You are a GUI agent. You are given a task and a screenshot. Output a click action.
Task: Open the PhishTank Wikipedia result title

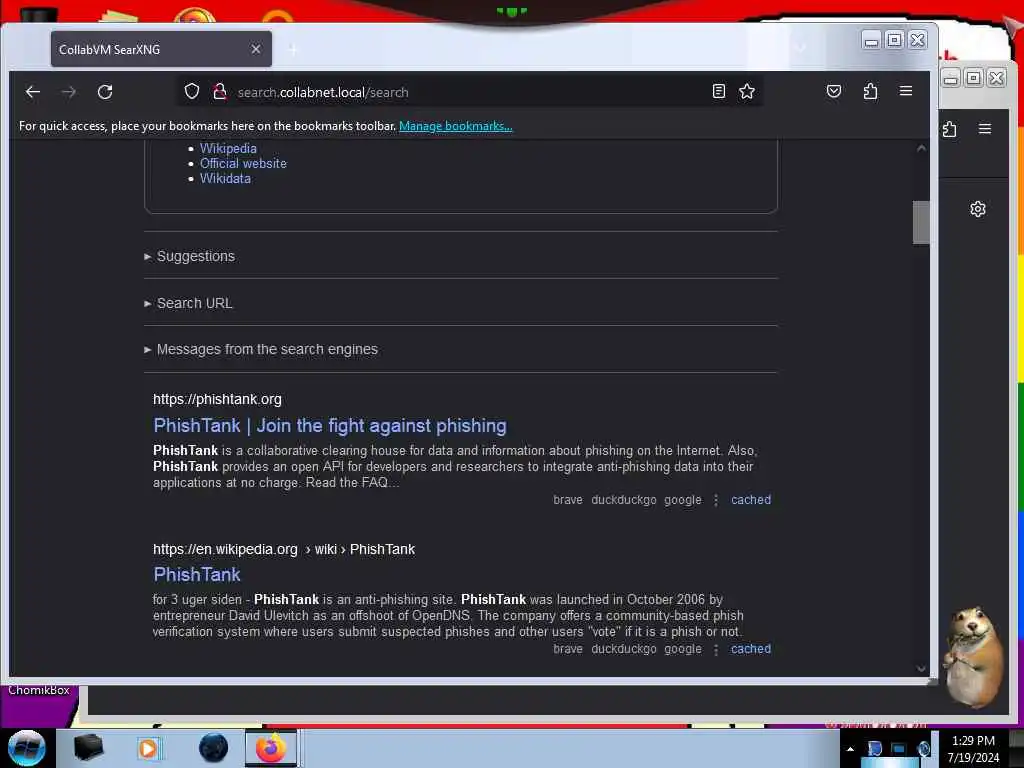(x=197, y=575)
